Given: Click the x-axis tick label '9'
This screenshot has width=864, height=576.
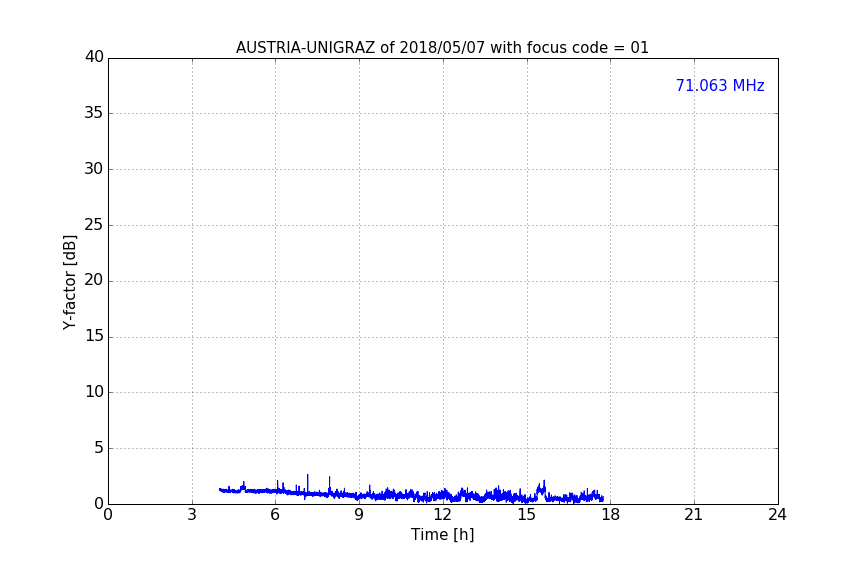Looking at the screenshot, I should click(359, 515).
